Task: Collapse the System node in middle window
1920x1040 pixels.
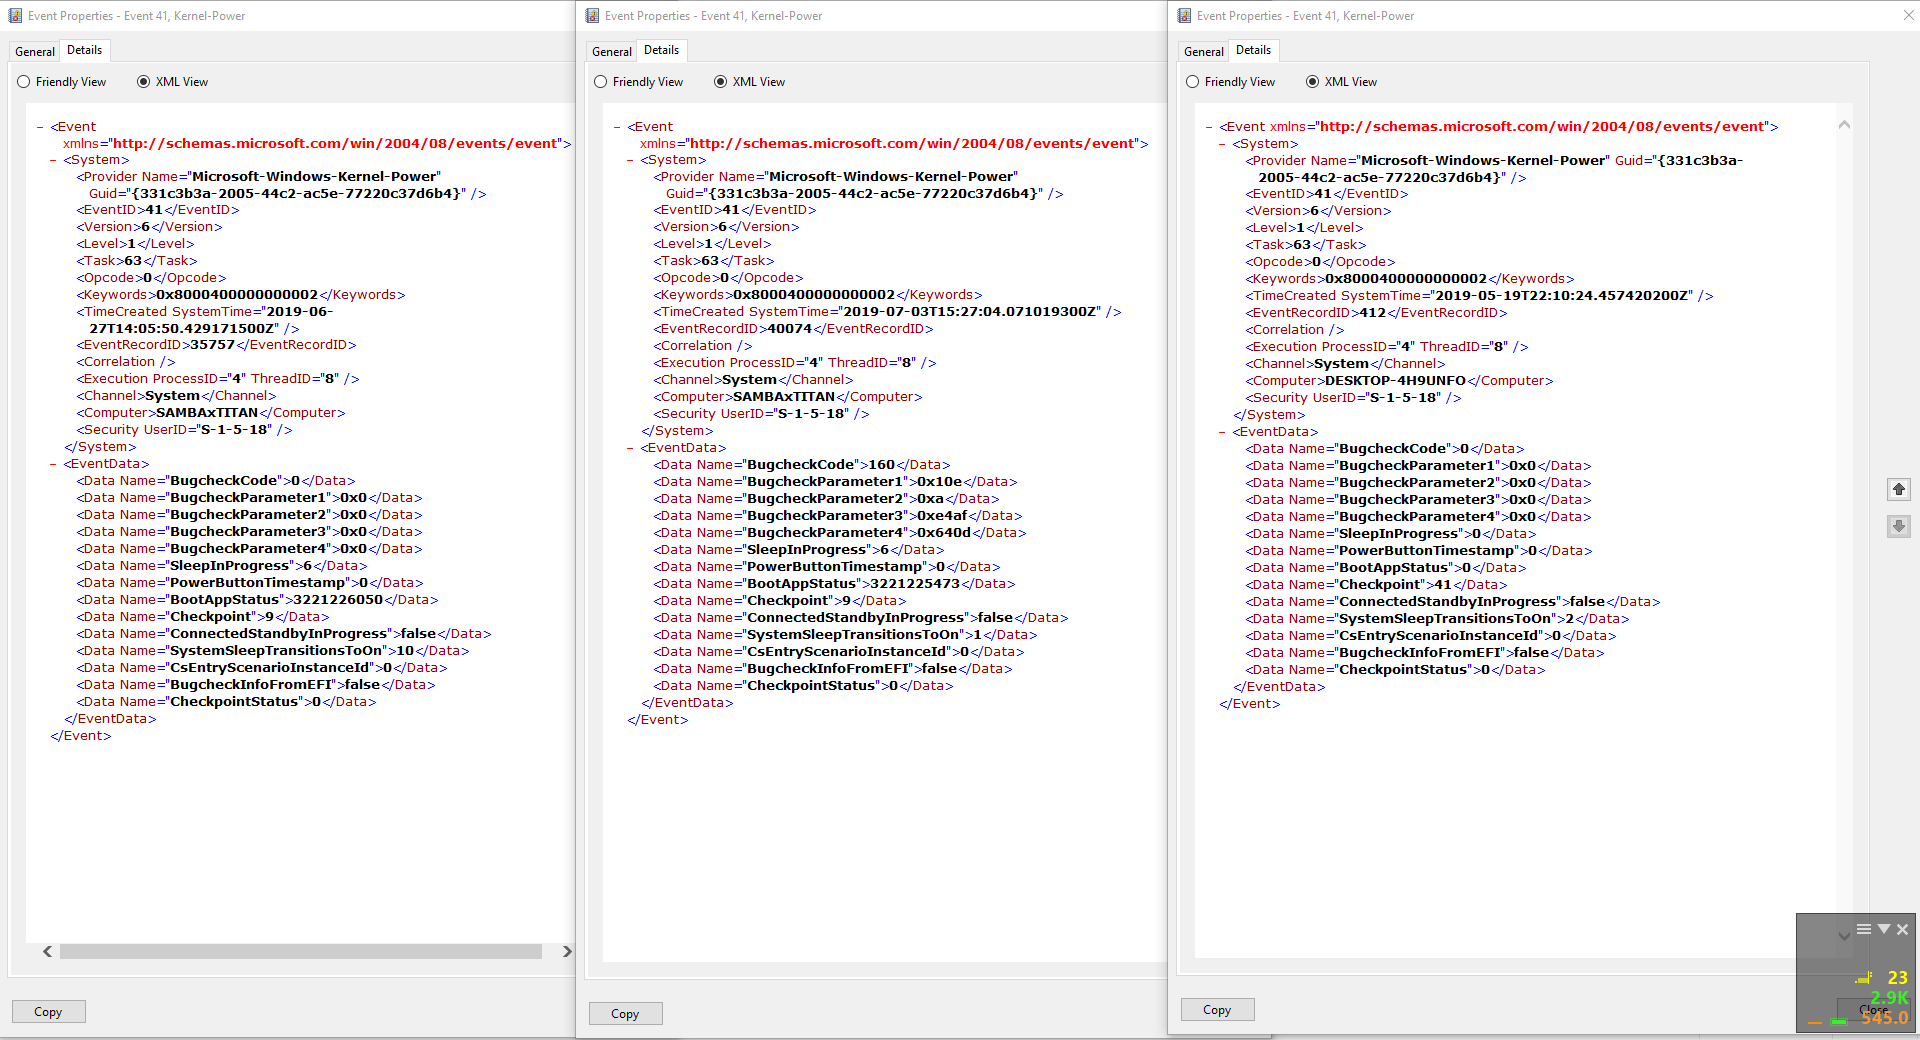Action: [x=630, y=160]
